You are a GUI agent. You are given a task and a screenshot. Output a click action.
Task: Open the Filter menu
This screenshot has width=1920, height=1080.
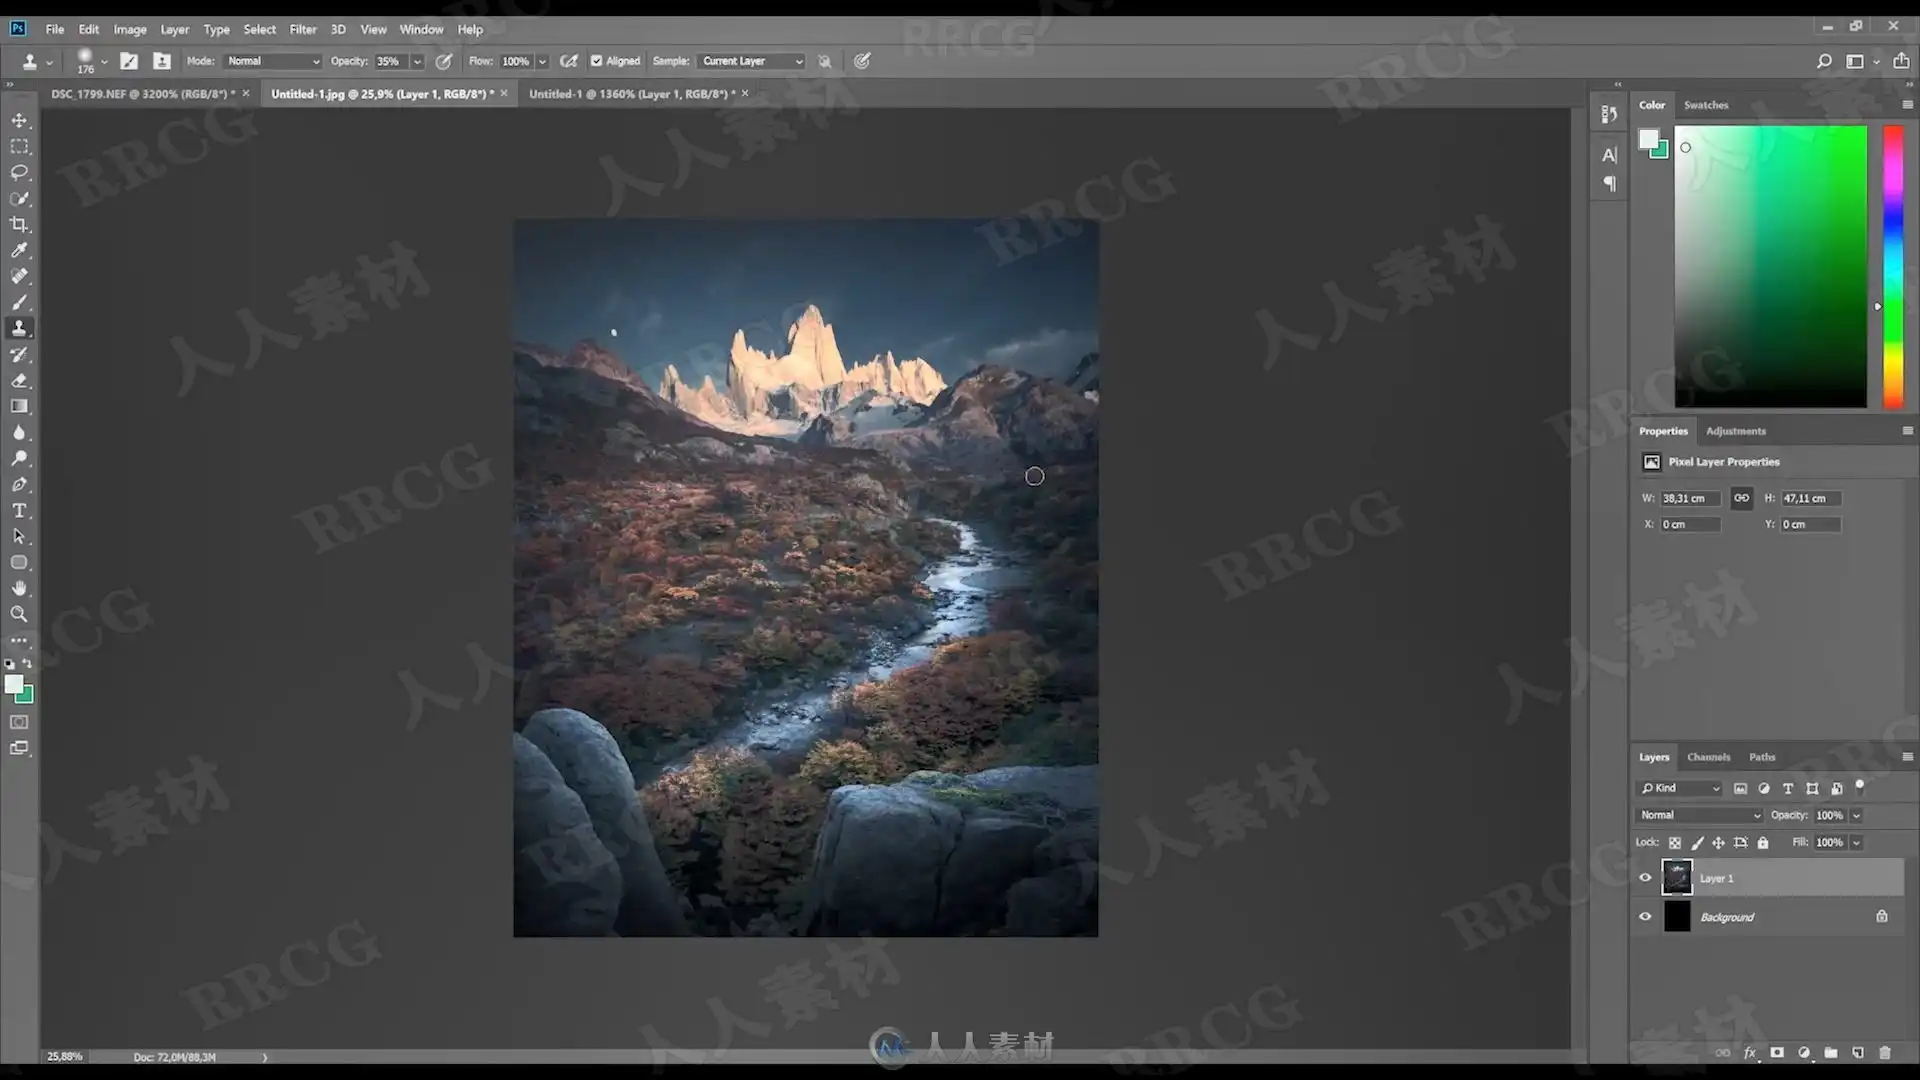click(302, 29)
